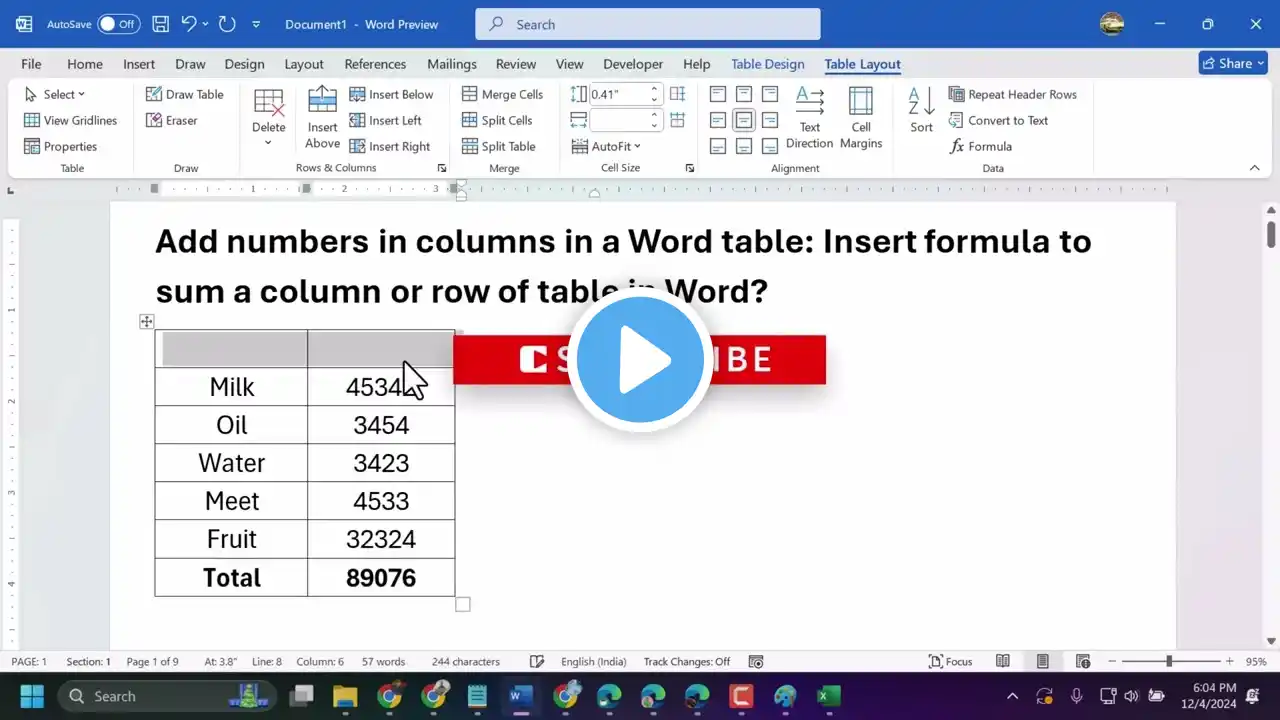Image resolution: width=1280 pixels, height=720 pixels.
Task: Open the Cell Size dialog launcher
Action: coord(689,168)
